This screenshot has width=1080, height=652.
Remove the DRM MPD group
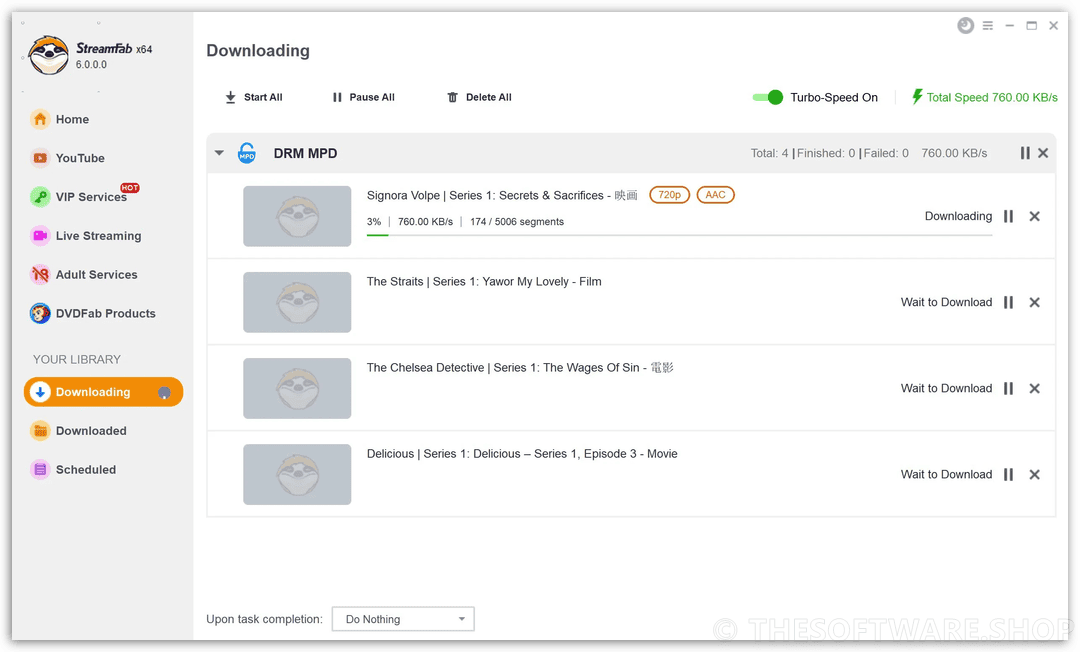coord(1043,153)
